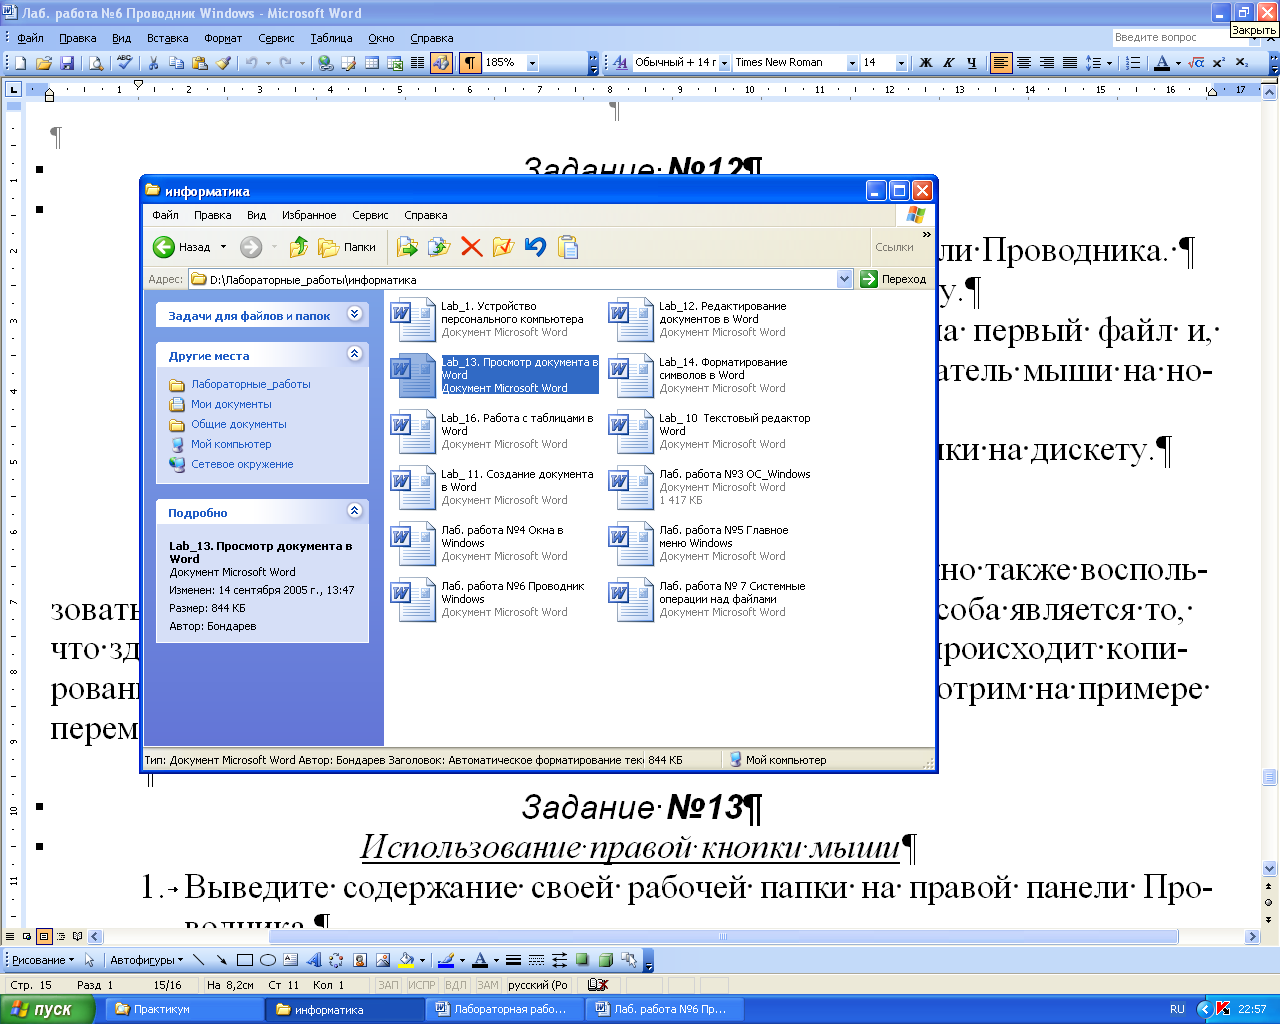Click the Superscript x² icon
Image resolution: width=1280 pixels, height=1024 pixels.
[x=1219, y=63]
